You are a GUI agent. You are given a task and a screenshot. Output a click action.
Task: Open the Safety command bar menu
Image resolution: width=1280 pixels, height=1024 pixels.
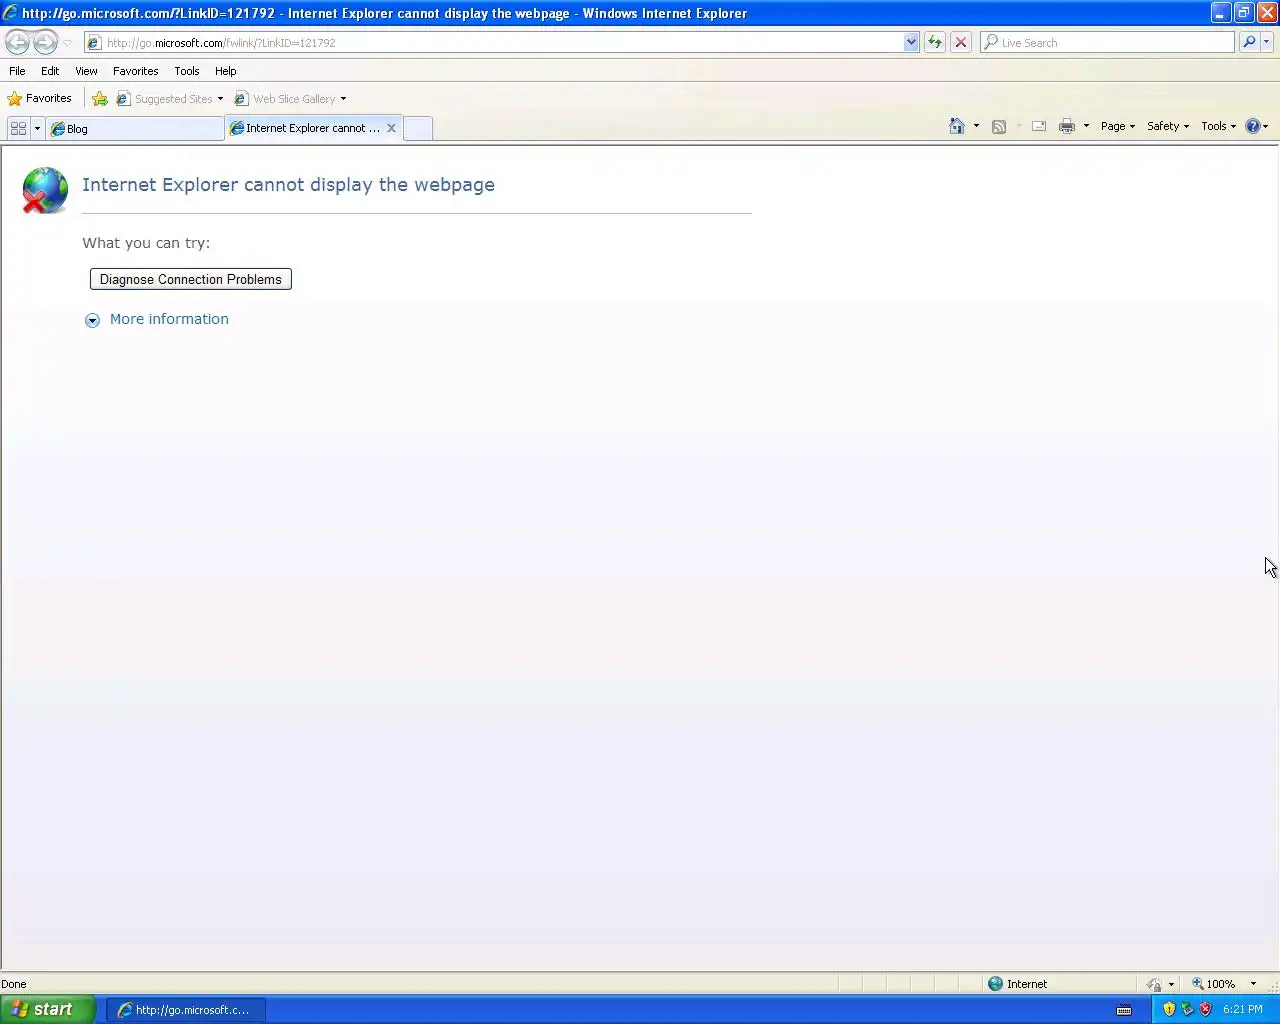(x=1168, y=126)
